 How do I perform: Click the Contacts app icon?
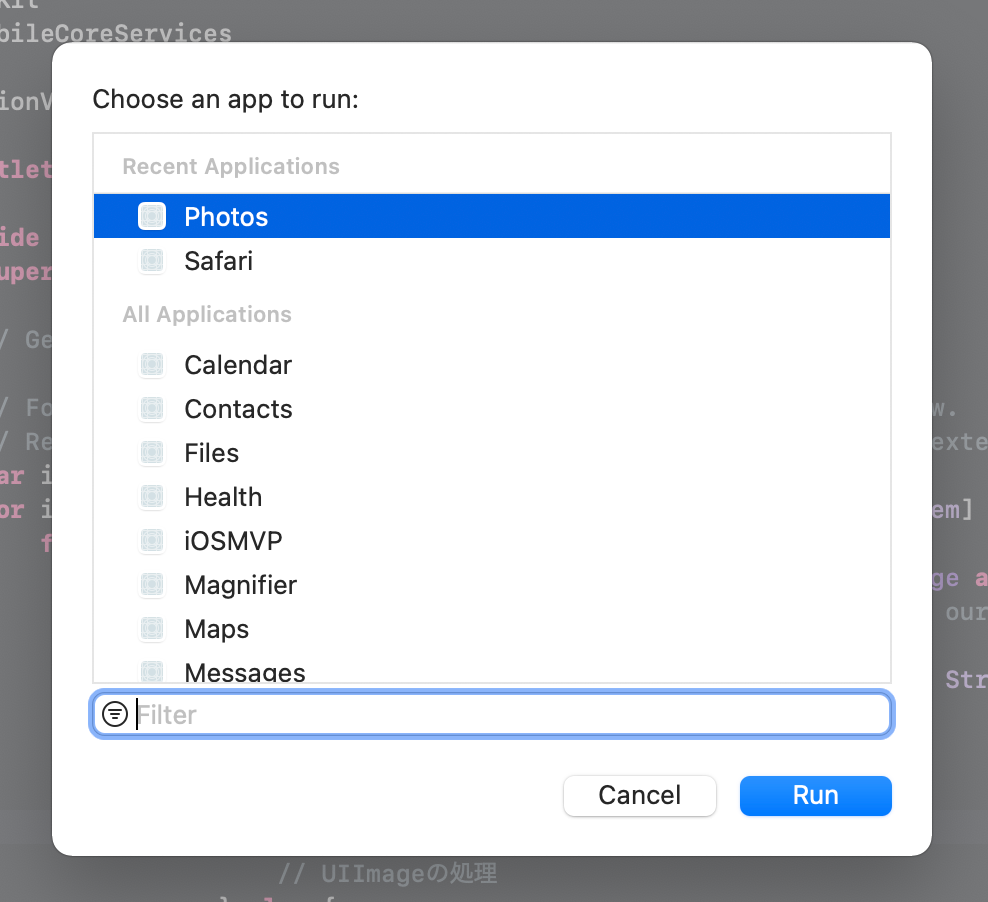[152, 408]
